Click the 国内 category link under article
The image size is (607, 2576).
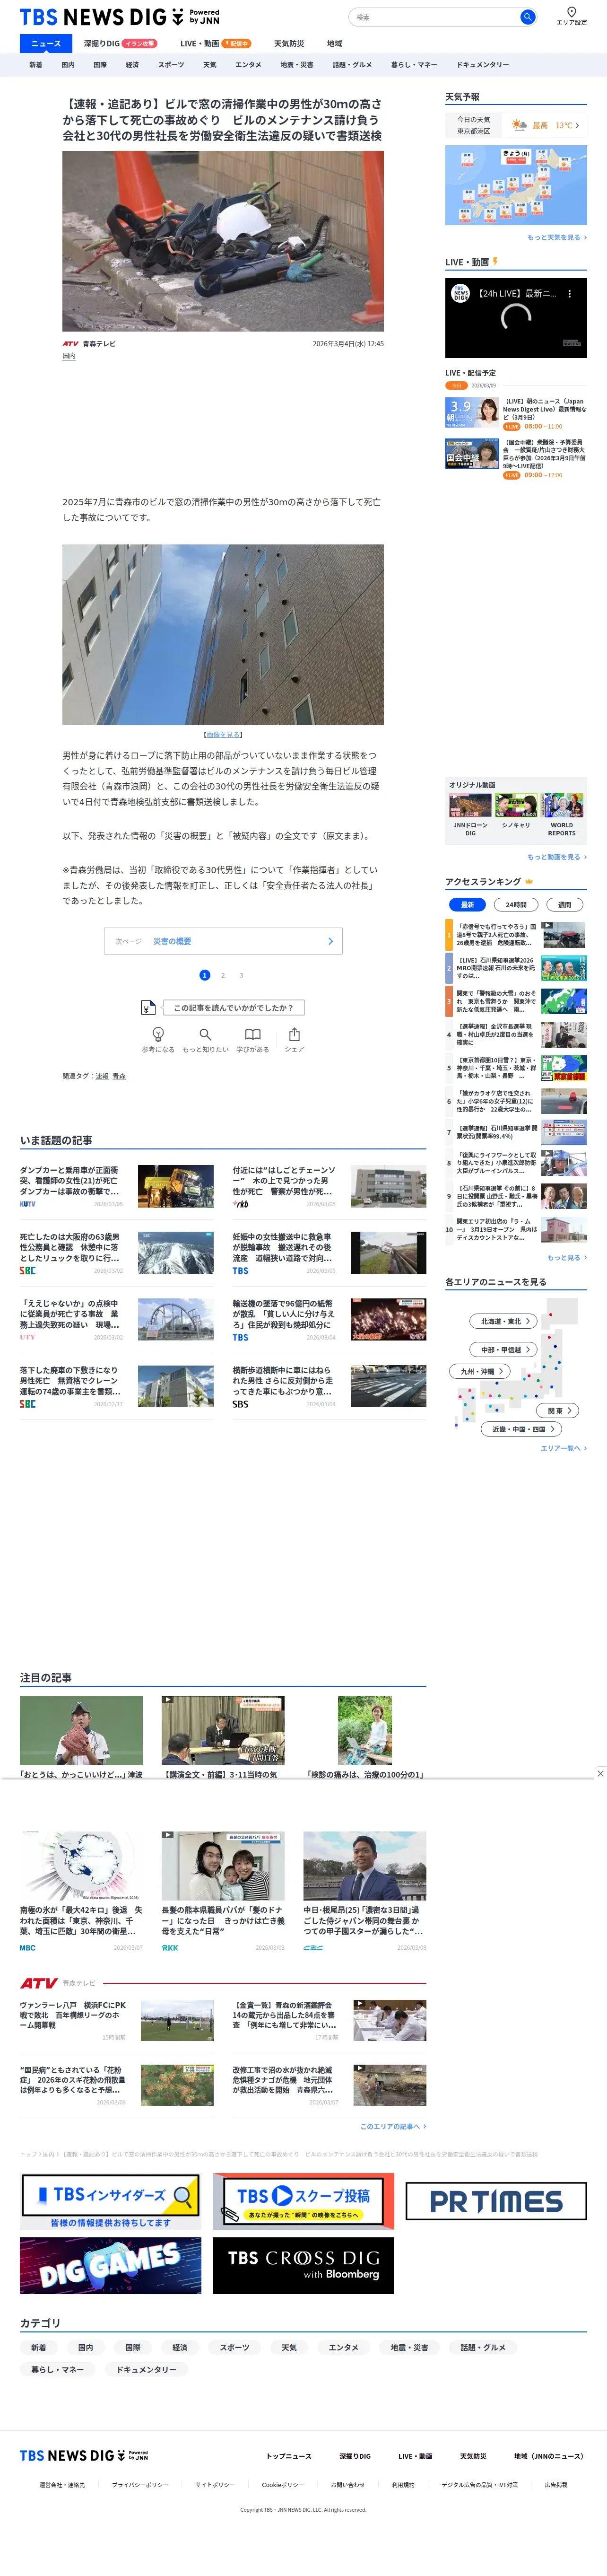pyautogui.click(x=69, y=356)
